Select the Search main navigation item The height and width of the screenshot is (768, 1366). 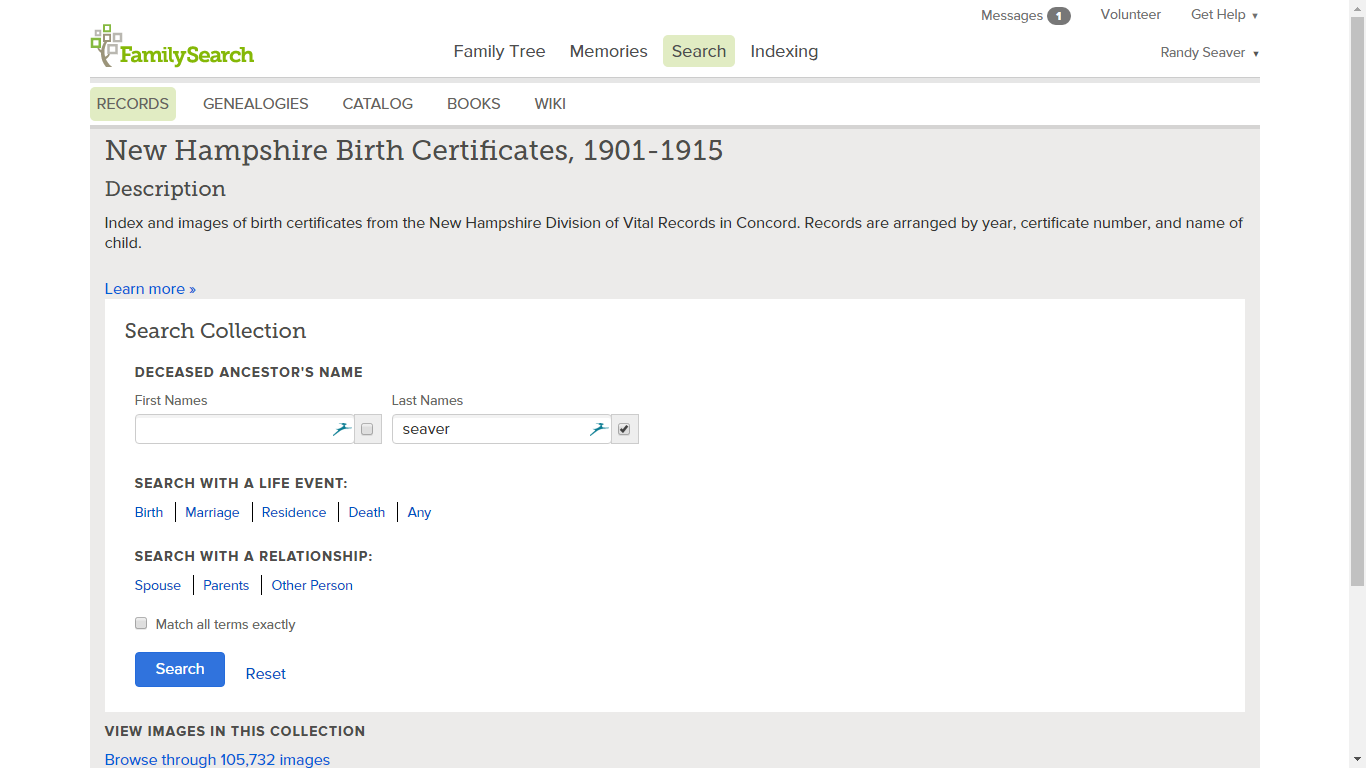coord(699,51)
